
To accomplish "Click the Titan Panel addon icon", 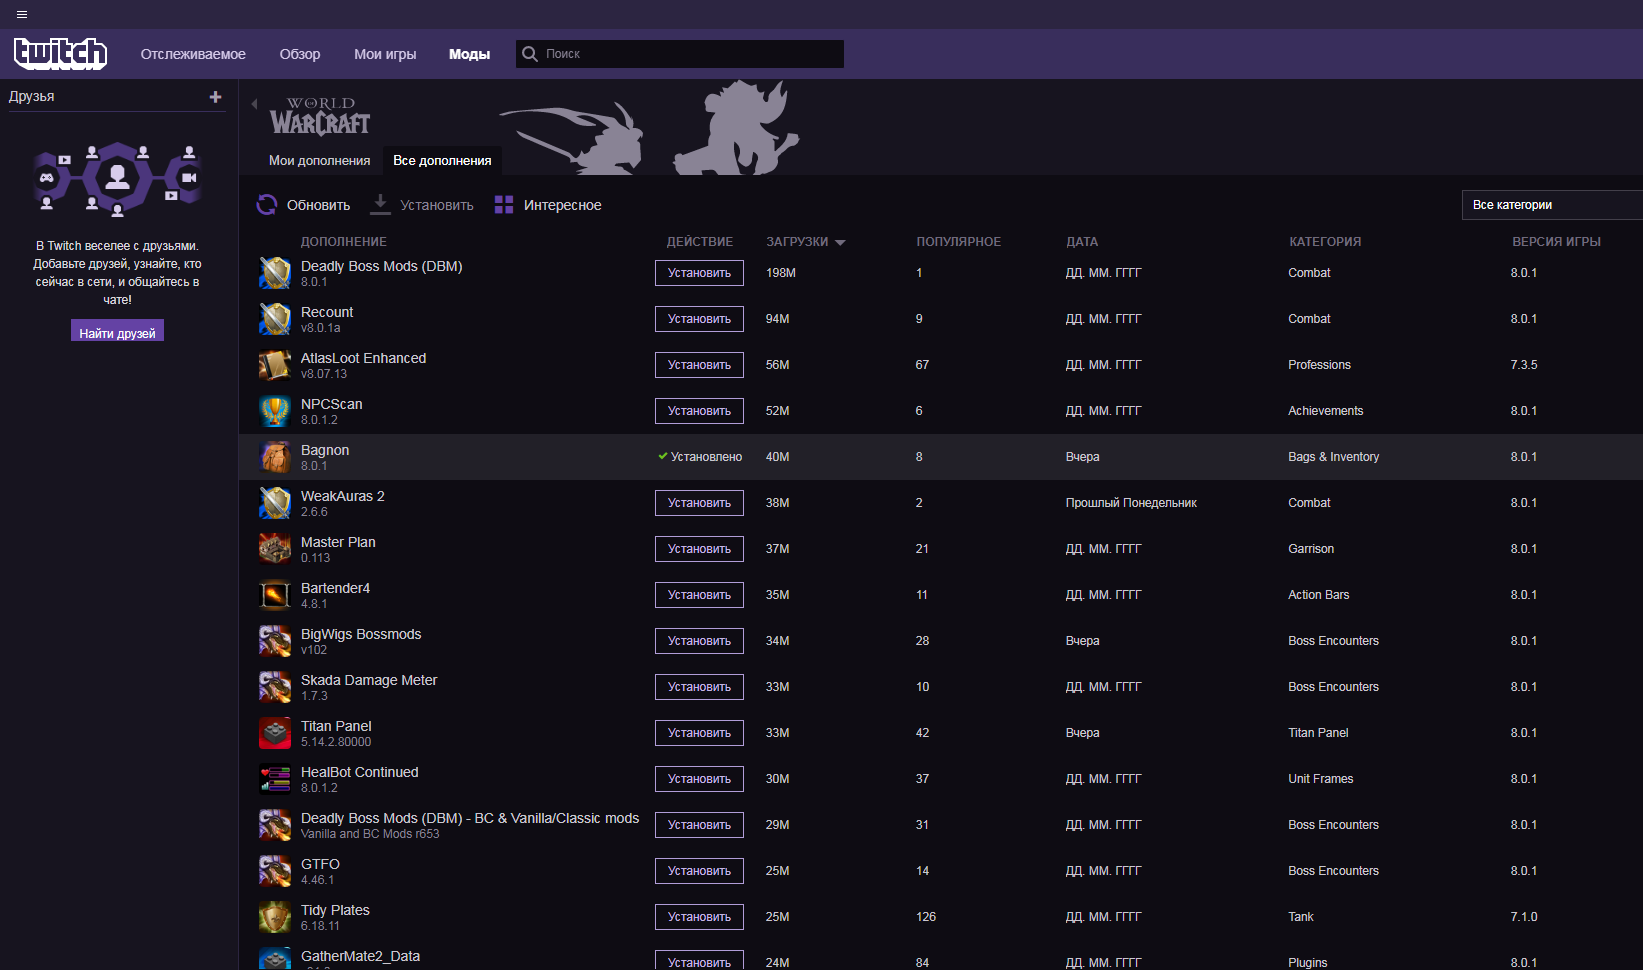I will (x=275, y=733).
